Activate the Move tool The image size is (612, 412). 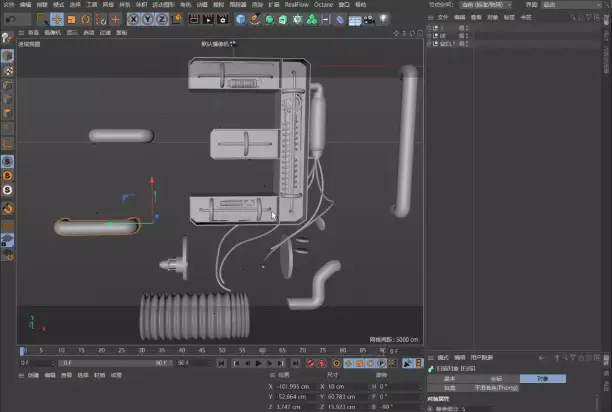tap(57, 19)
